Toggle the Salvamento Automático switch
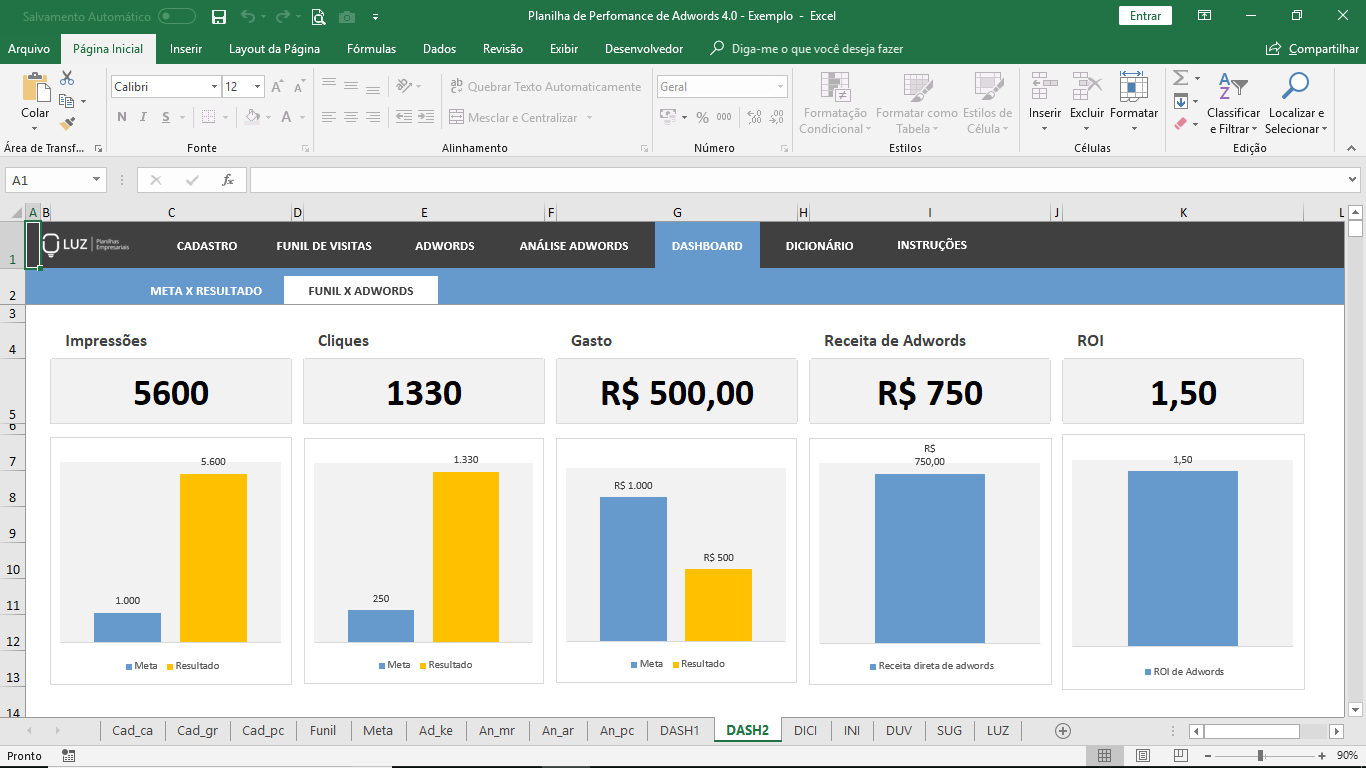This screenshot has width=1366, height=768. point(177,16)
